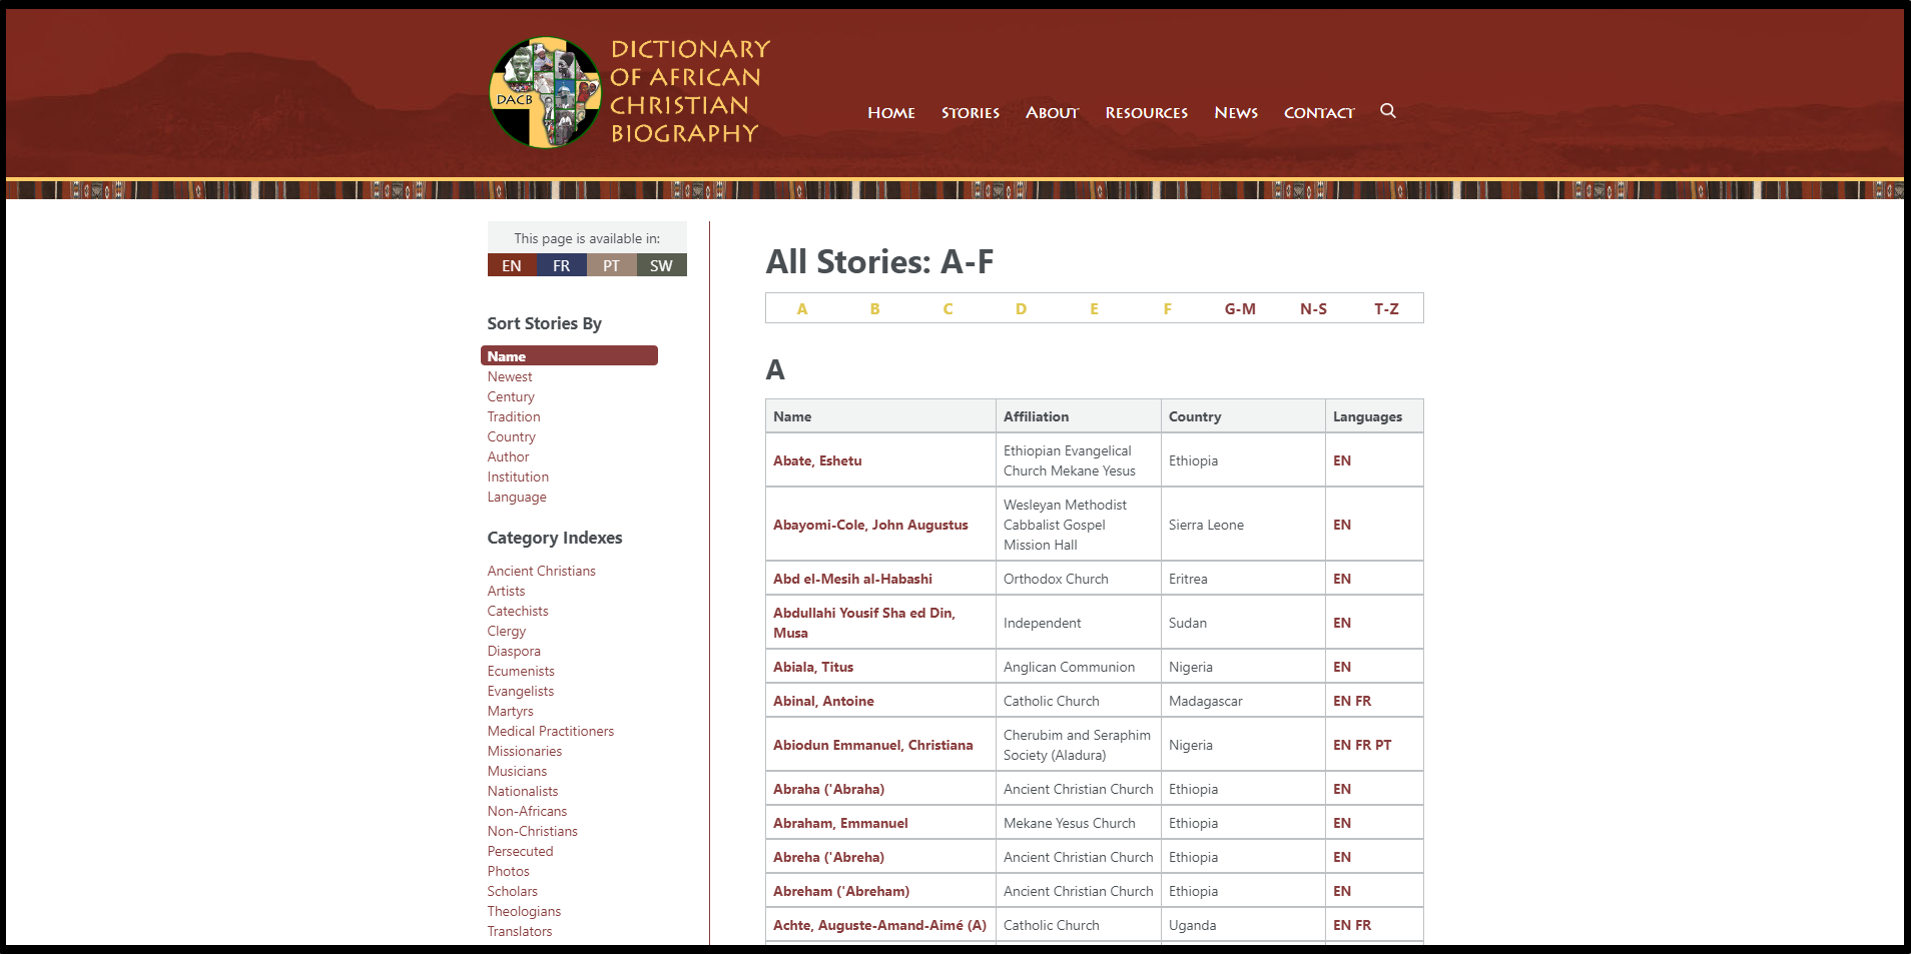Image resolution: width=1911 pixels, height=954 pixels.
Task: Switch page language to French (FR)
Action: point(561,266)
